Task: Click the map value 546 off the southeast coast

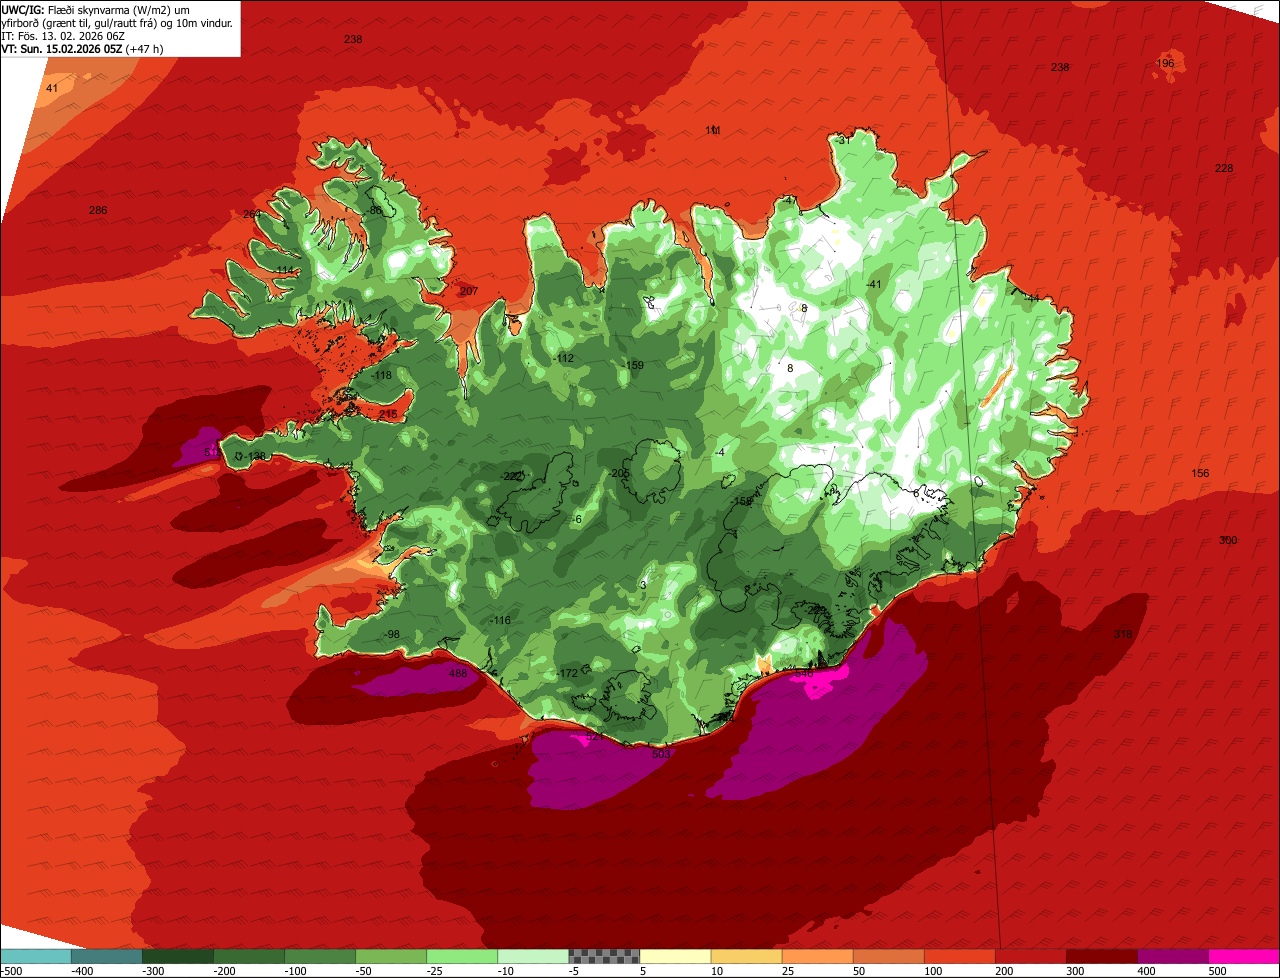Action: (804, 675)
